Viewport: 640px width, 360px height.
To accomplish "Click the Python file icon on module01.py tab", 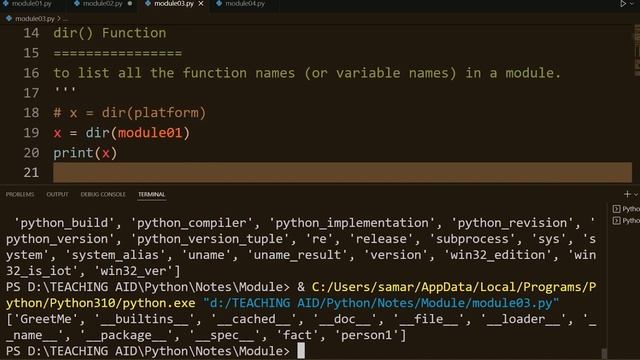I will pyautogui.click(x=6, y=4).
